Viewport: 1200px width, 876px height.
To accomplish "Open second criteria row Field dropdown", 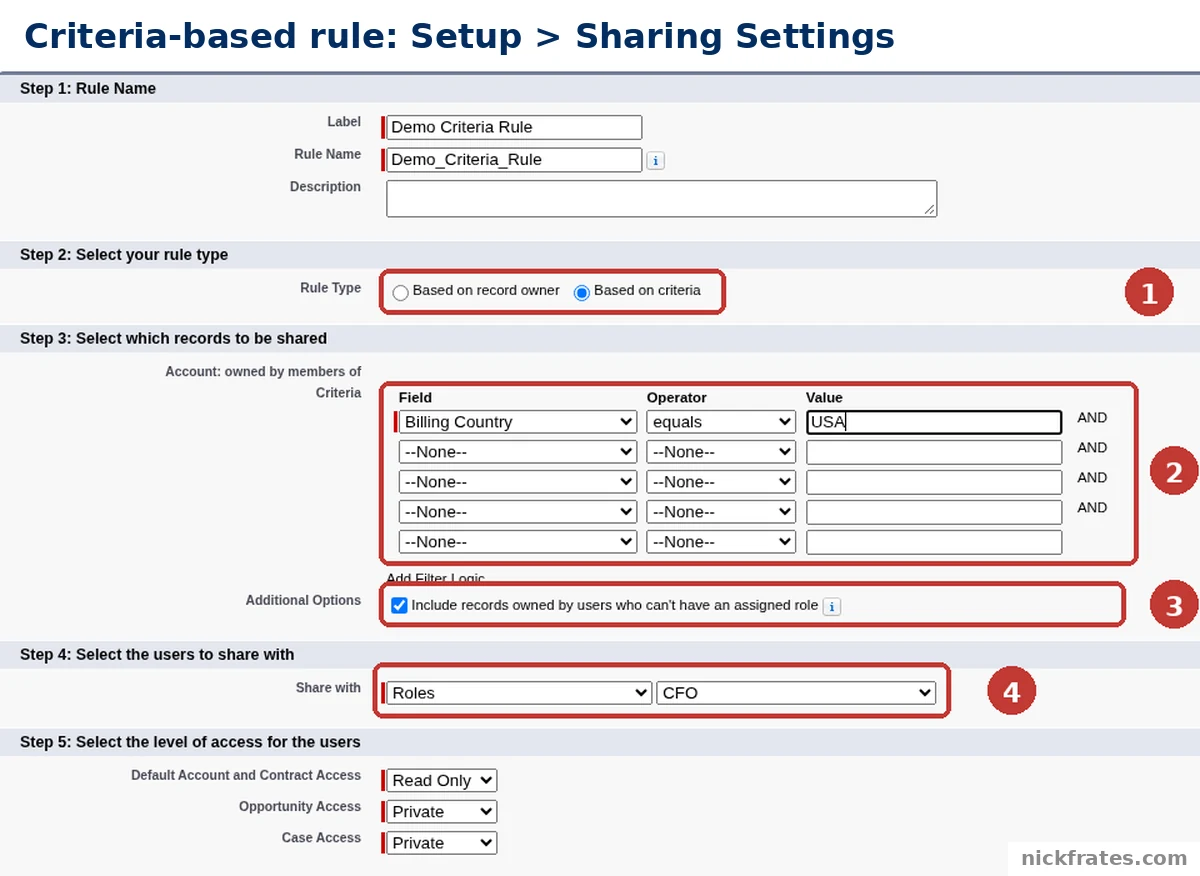I will coord(517,452).
